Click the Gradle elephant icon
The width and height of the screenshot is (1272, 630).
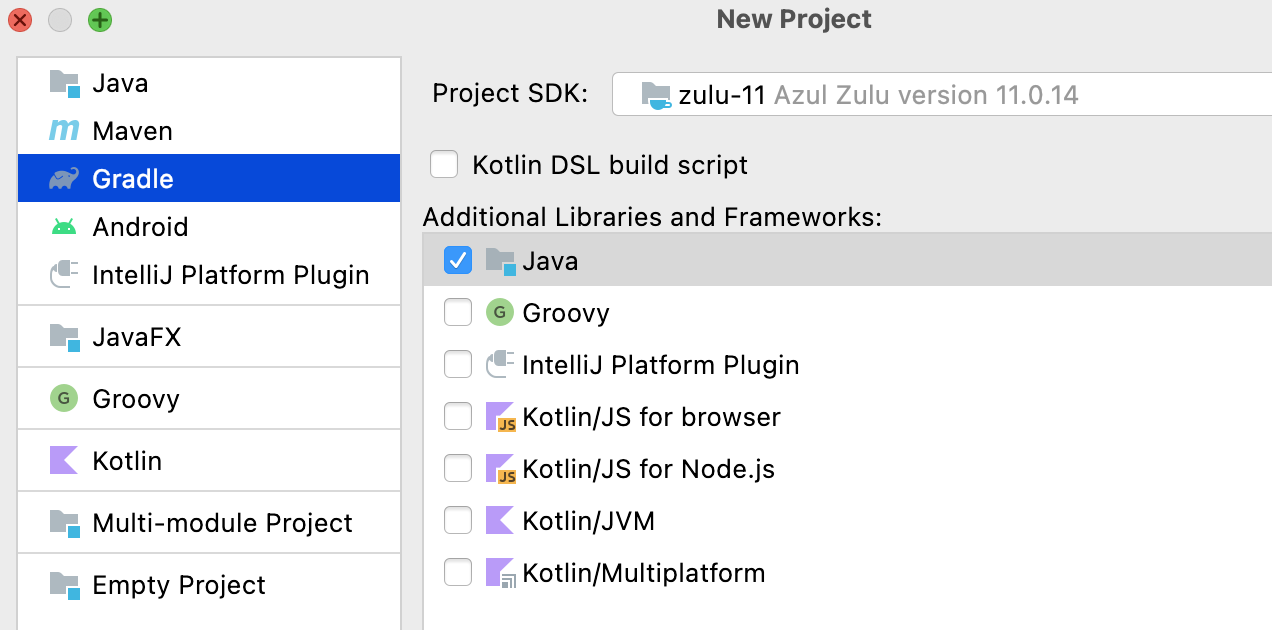(x=62, y=179)
